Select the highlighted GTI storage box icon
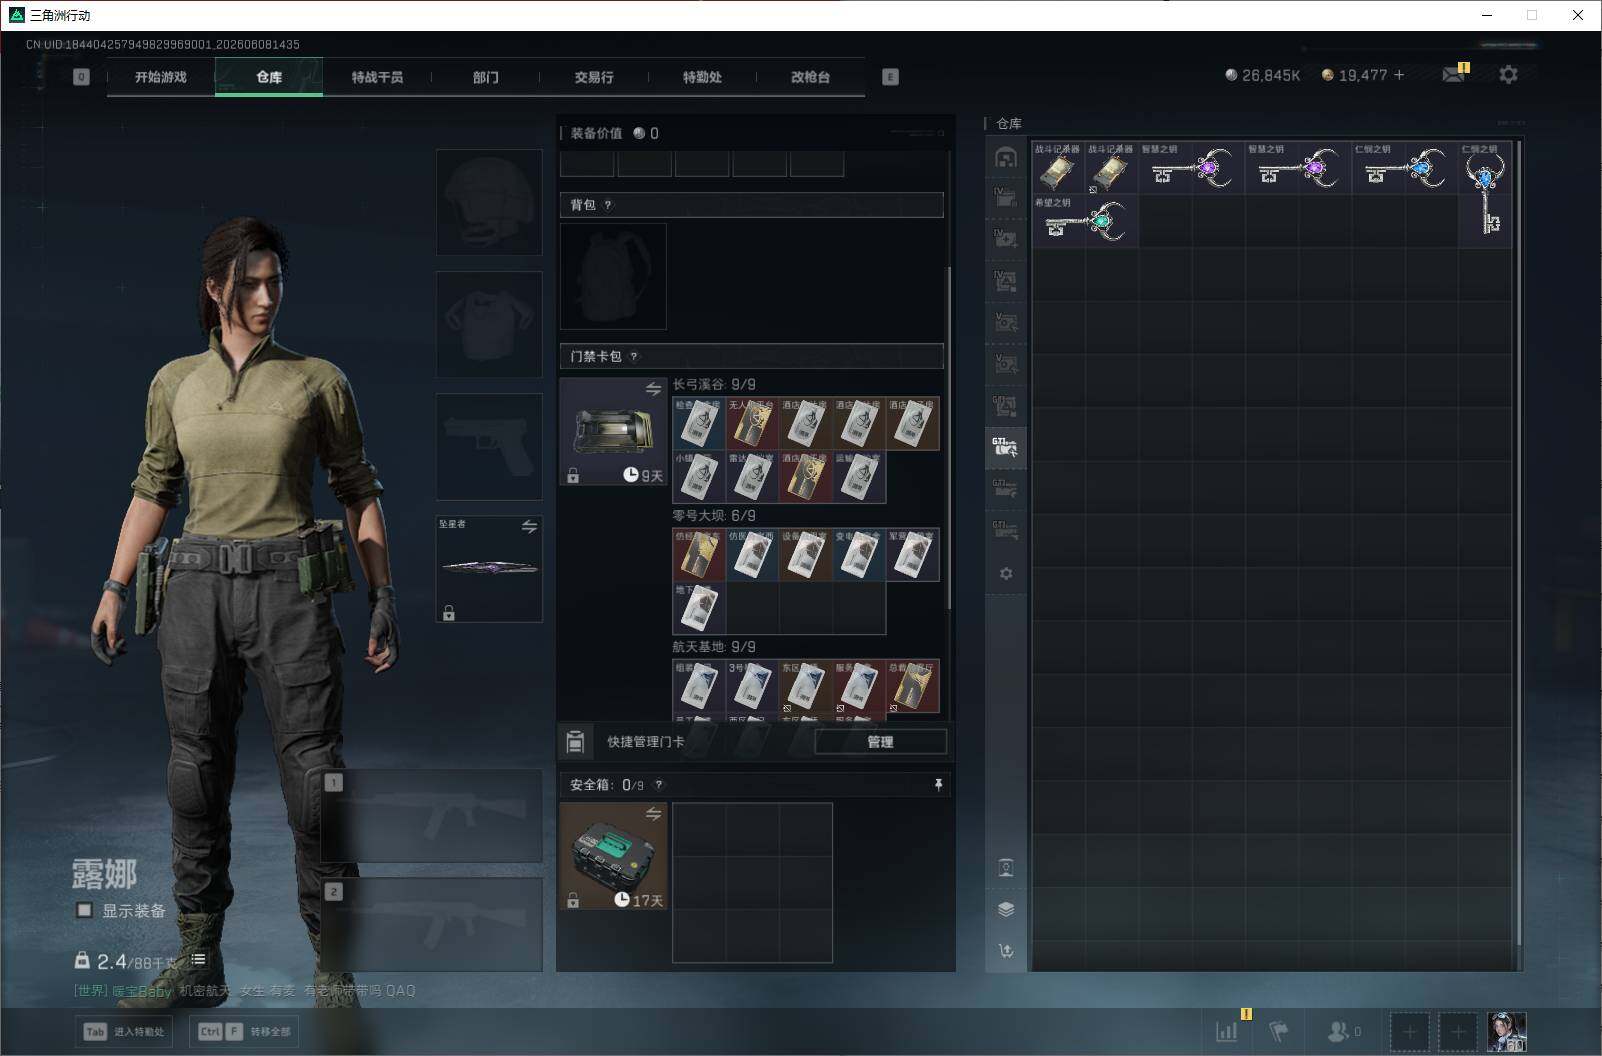 click(x=1006, y=448)
